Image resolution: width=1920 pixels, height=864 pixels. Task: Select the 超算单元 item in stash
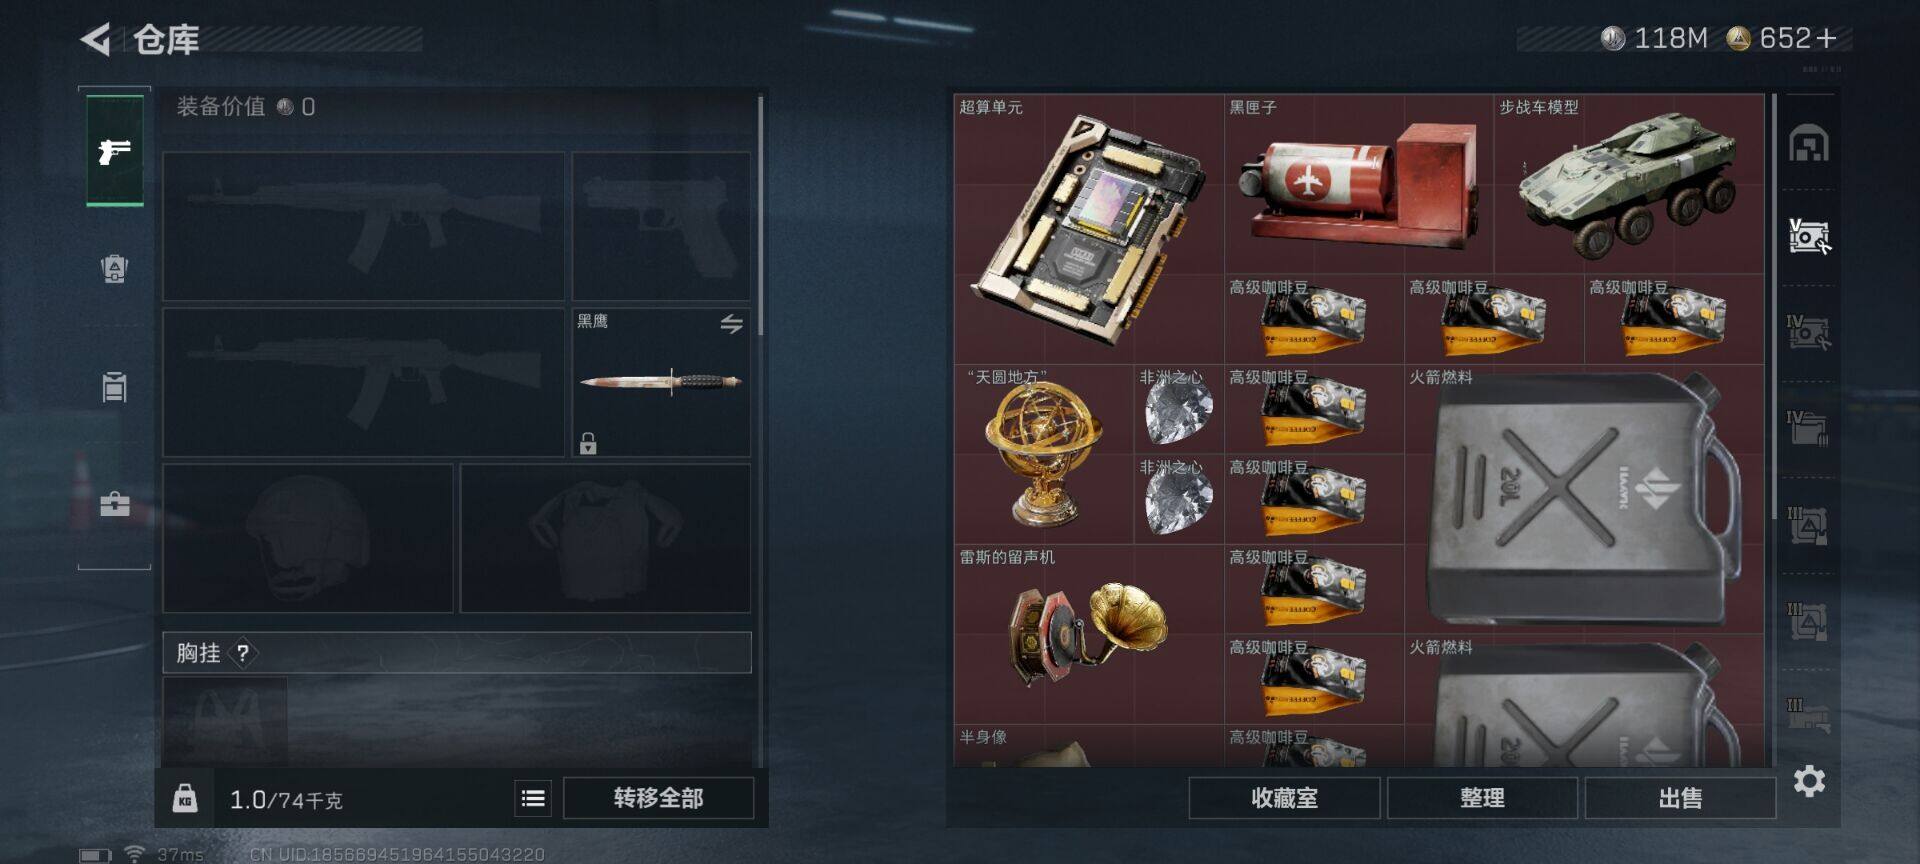click(x=1089, y=229)
